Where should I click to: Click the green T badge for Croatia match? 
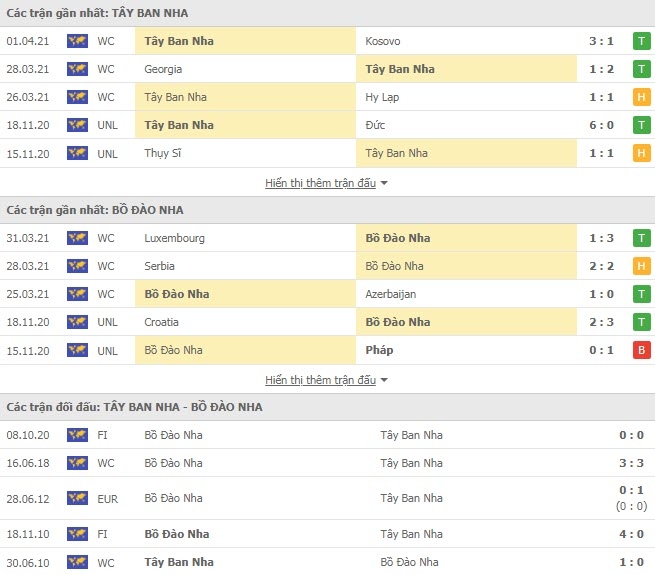coord(642,322)
